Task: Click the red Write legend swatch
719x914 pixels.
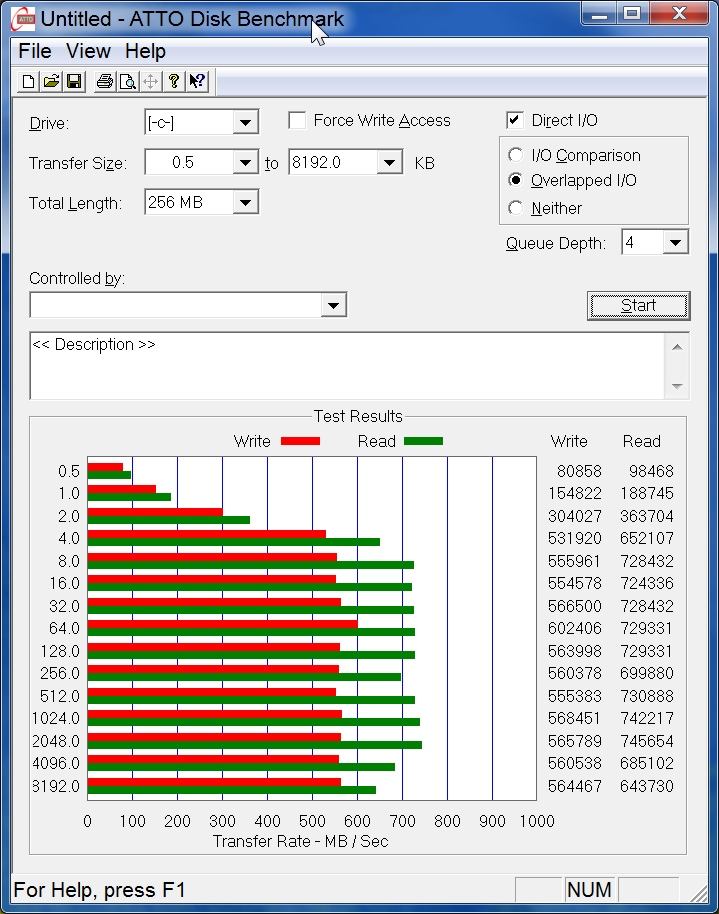Action: pyautogui.click(x=300, y=441)
